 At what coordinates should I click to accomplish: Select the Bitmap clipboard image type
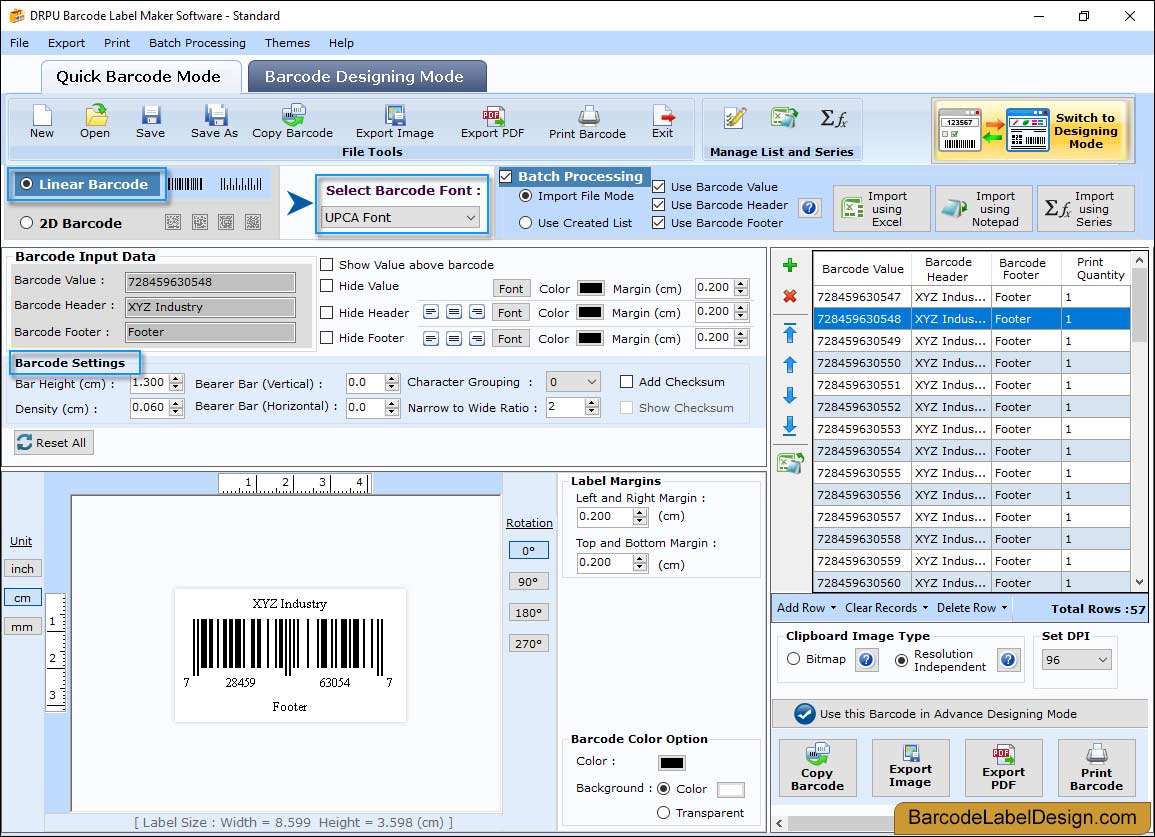click(793, 659)
